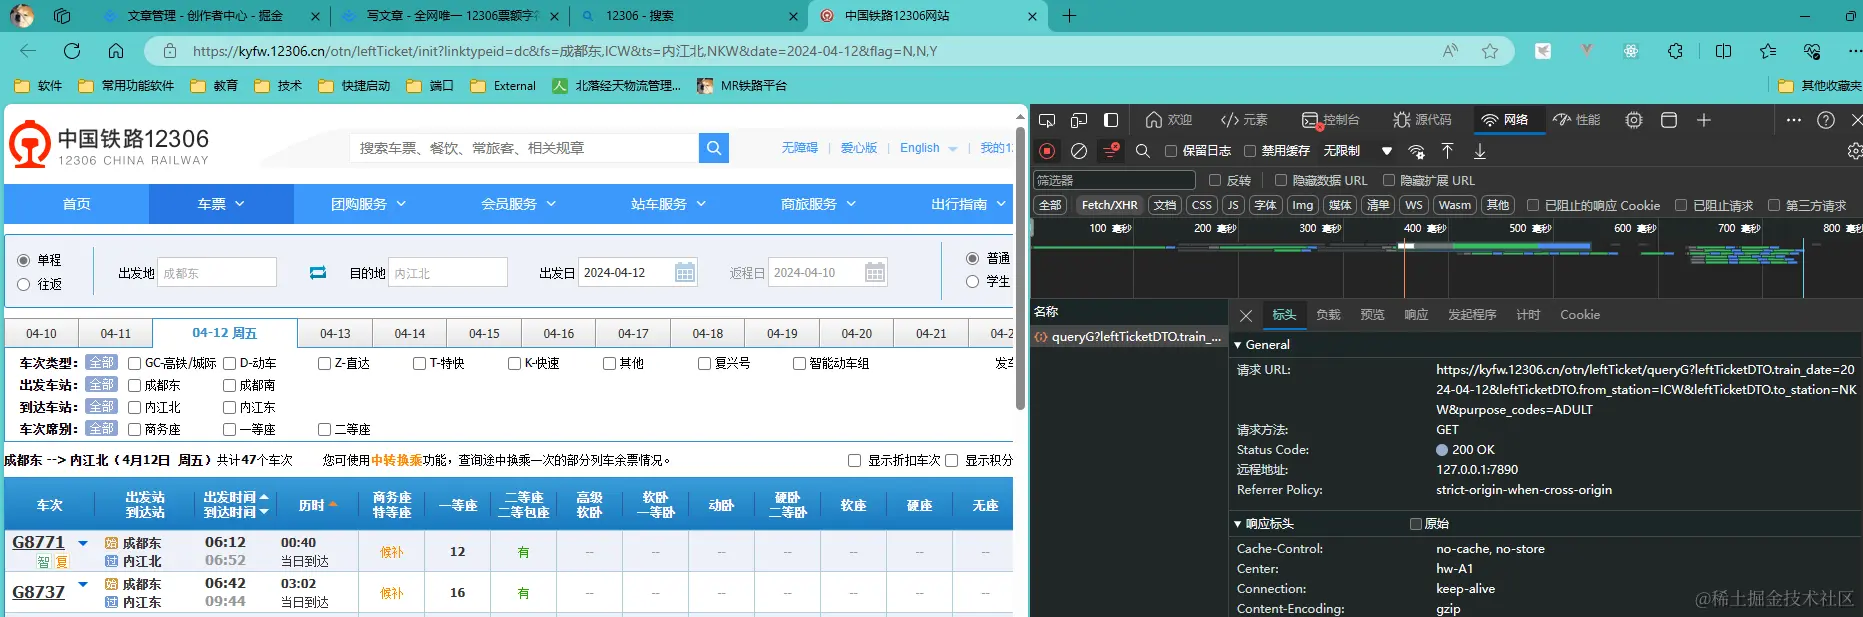Enable the 禁用缓存 disable cache checkbox
1863x617 pixels.
coord(1250,151)
